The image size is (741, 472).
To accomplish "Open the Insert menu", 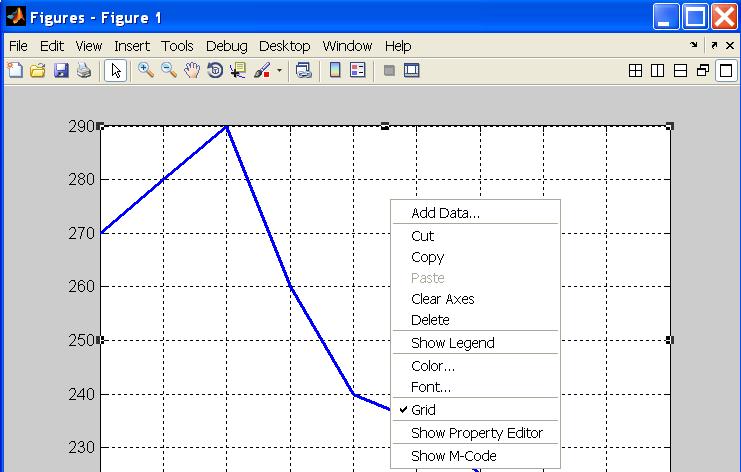I will coord(132,46).
